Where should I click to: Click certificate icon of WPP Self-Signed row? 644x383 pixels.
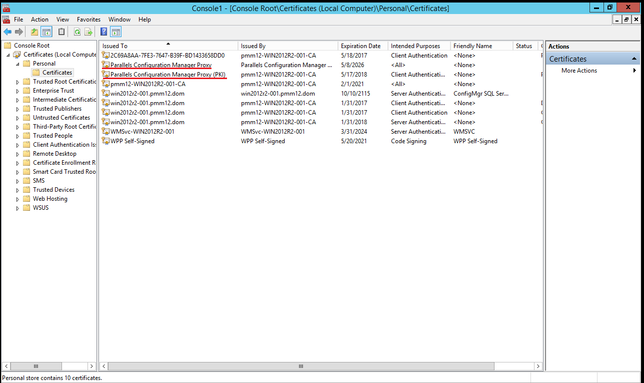point(106,141)
